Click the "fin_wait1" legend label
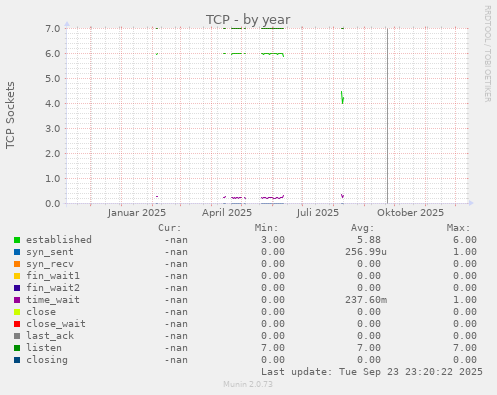The image size is (497, 395). pyautogui.click(x=53, y=276)
